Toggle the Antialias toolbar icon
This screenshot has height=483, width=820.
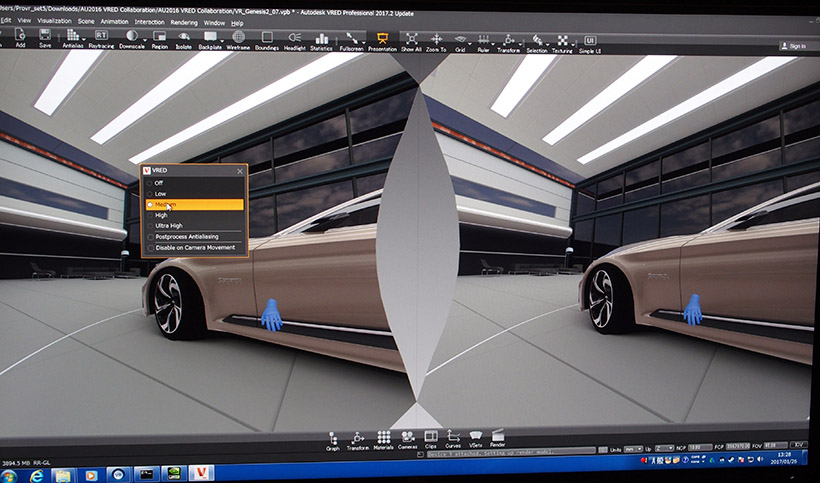(72, 36)
